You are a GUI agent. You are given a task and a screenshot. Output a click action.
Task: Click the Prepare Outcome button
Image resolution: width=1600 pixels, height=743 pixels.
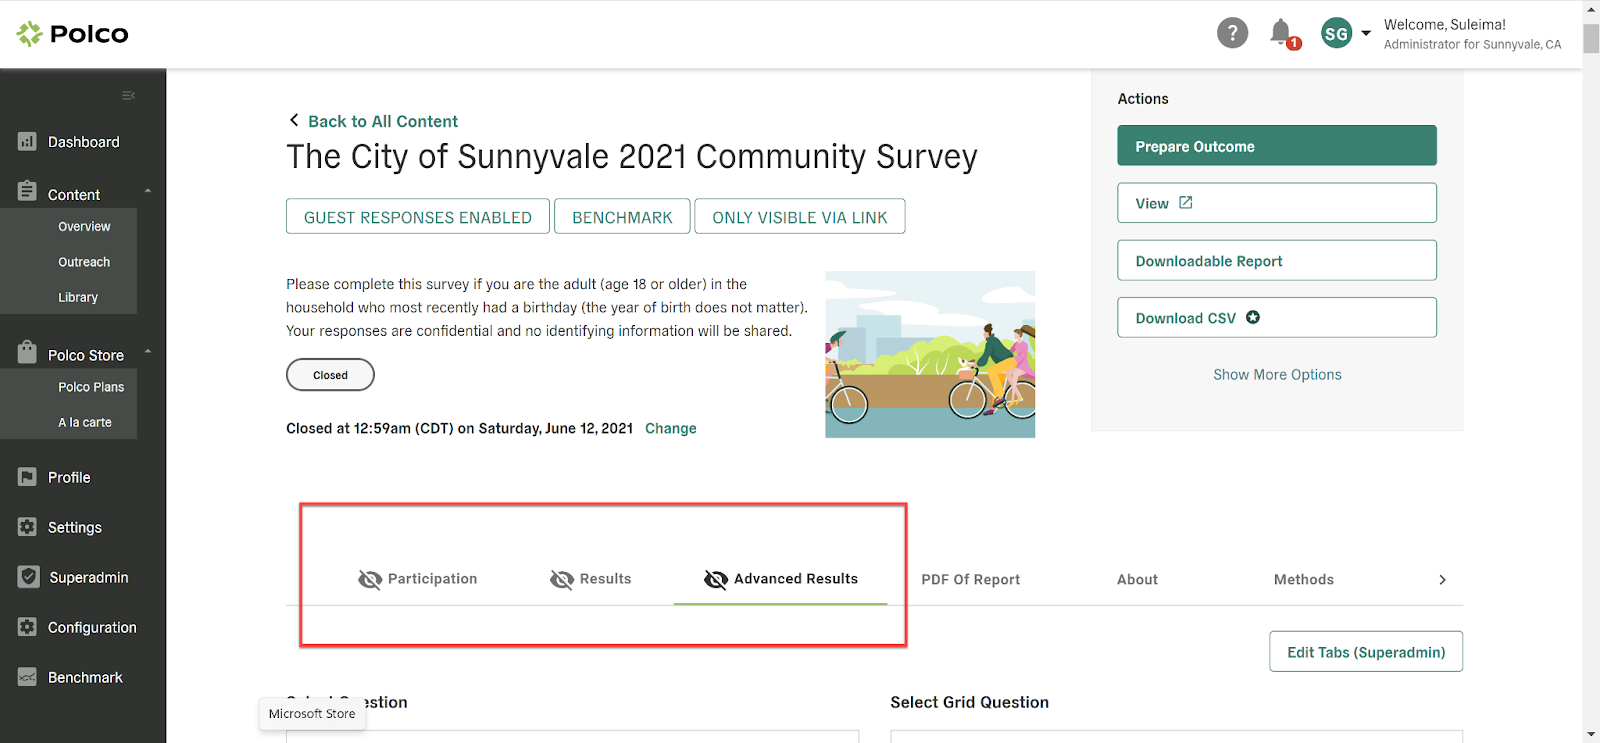click(x=1277, y=146)
